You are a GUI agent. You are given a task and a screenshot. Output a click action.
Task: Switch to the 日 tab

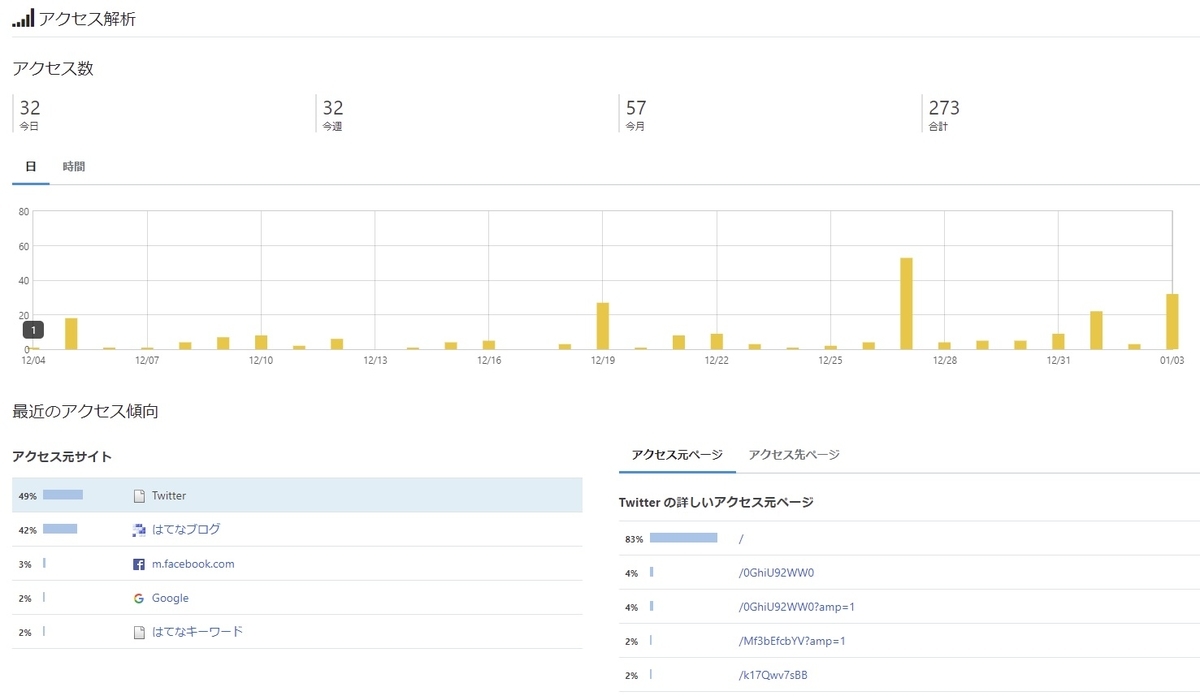31,167
